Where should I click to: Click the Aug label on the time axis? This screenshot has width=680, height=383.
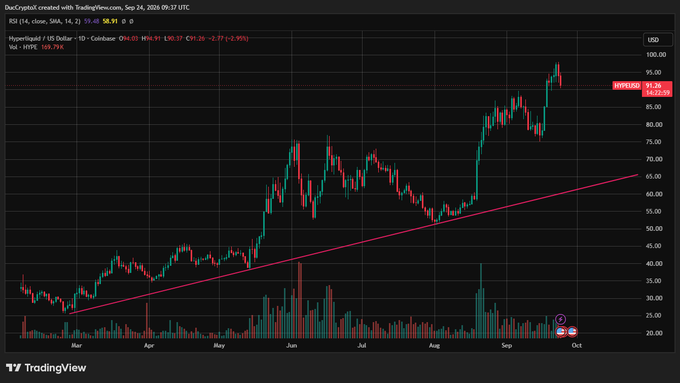coord(434,346)
